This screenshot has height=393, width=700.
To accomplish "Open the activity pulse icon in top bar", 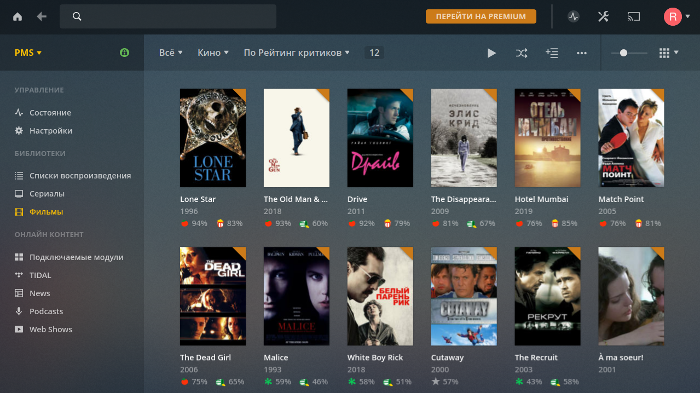I will coord(574,17).
